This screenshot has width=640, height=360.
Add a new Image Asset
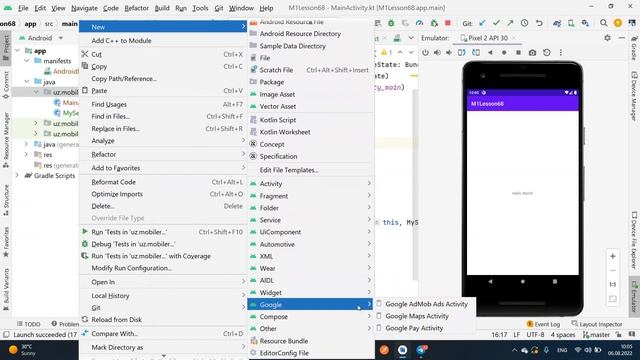point(310,94)
